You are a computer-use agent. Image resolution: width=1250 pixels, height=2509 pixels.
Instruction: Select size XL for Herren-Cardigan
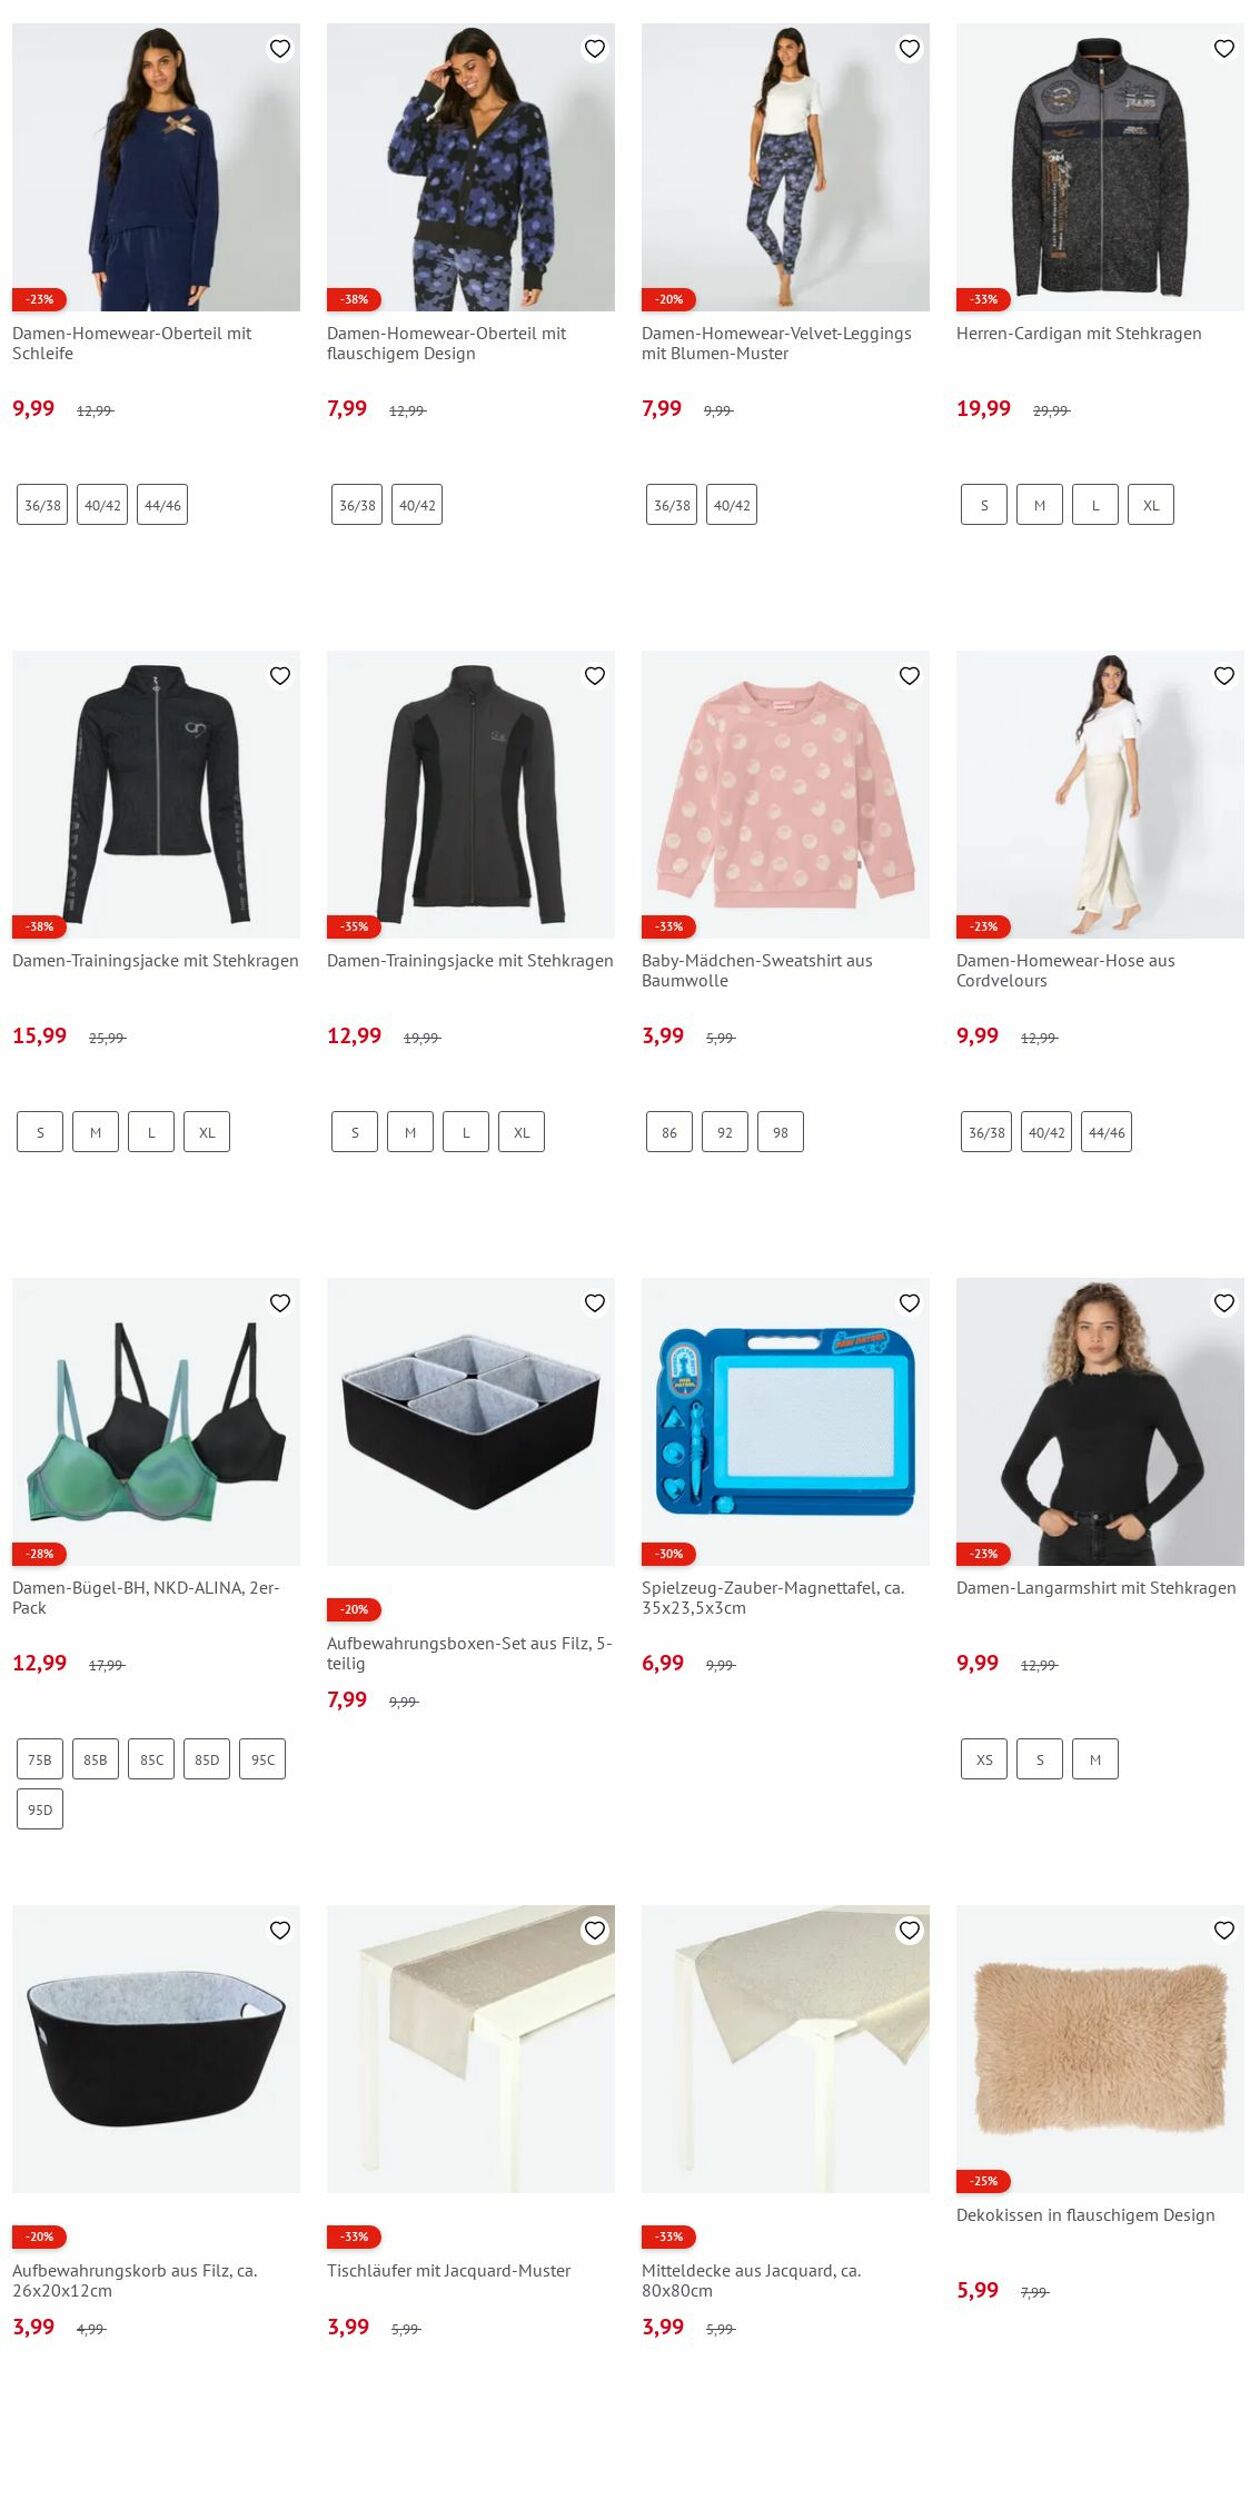tap(1150, 505)
